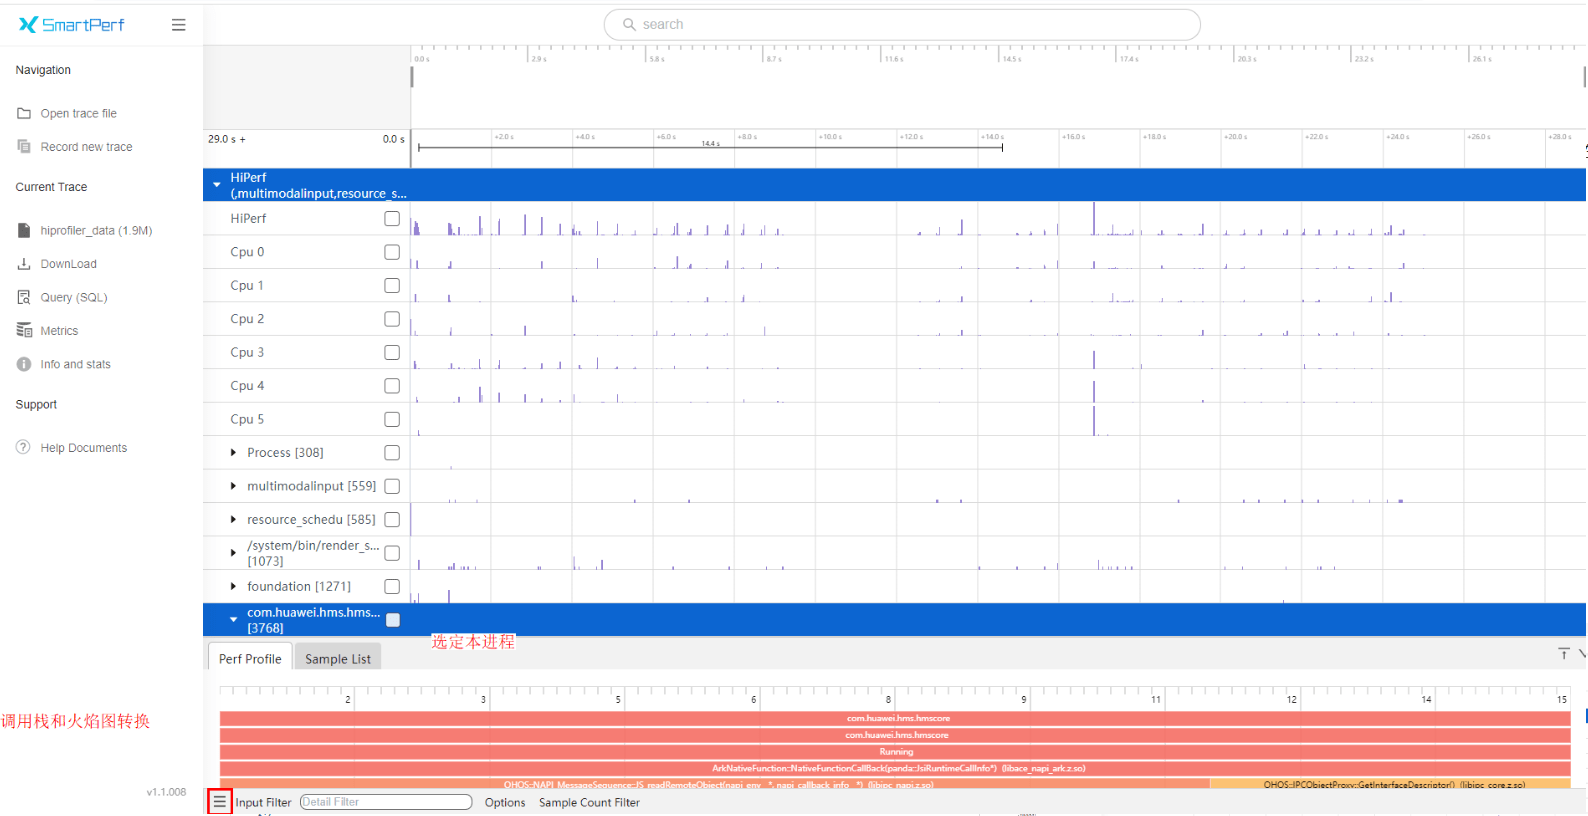
Task: Tick the com.huawei.hms [3768] checkbox
Action: point(393,620)
